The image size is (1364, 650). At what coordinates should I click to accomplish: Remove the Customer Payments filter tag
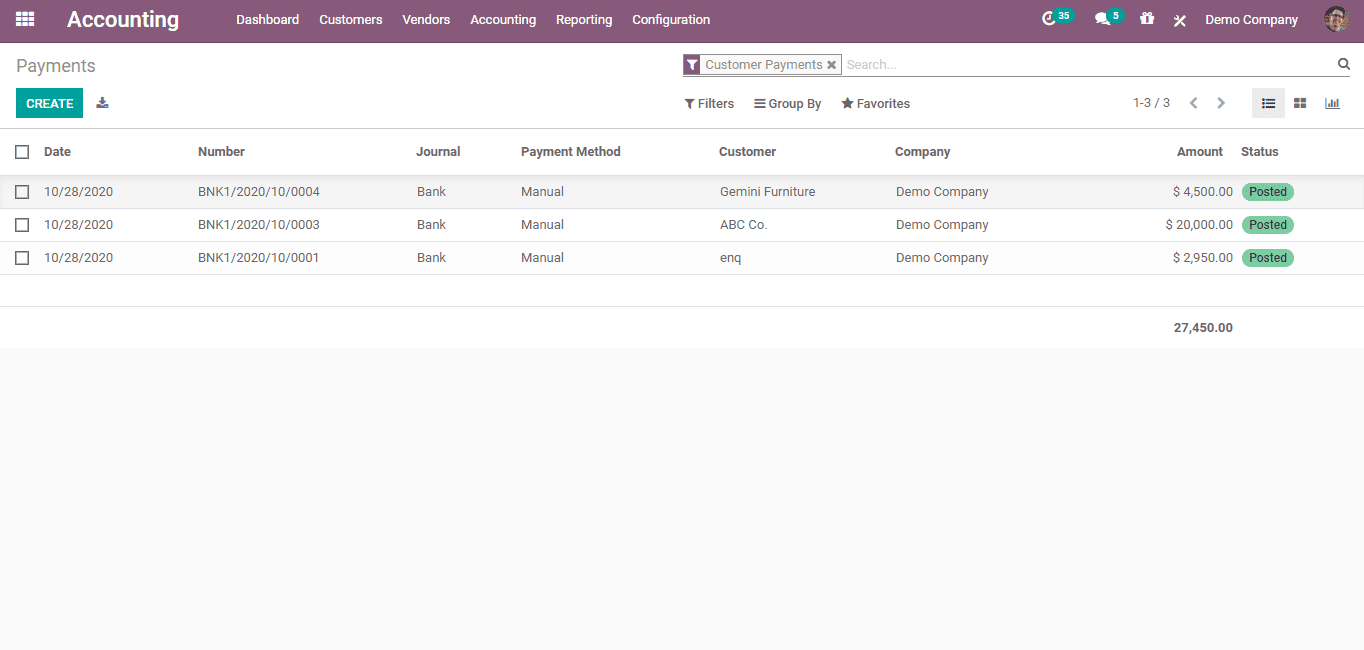pyautogui.click(x=831, y=65)
